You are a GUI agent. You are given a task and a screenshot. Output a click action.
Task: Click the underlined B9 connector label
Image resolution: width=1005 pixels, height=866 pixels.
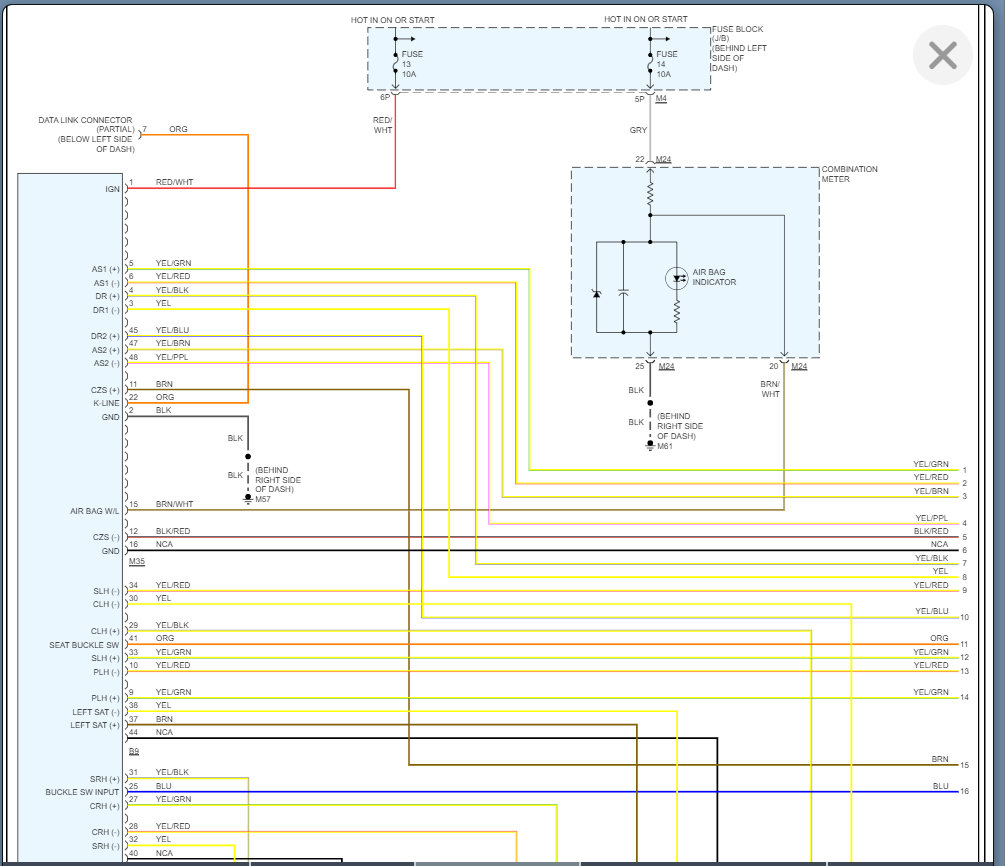click(134, 751)
